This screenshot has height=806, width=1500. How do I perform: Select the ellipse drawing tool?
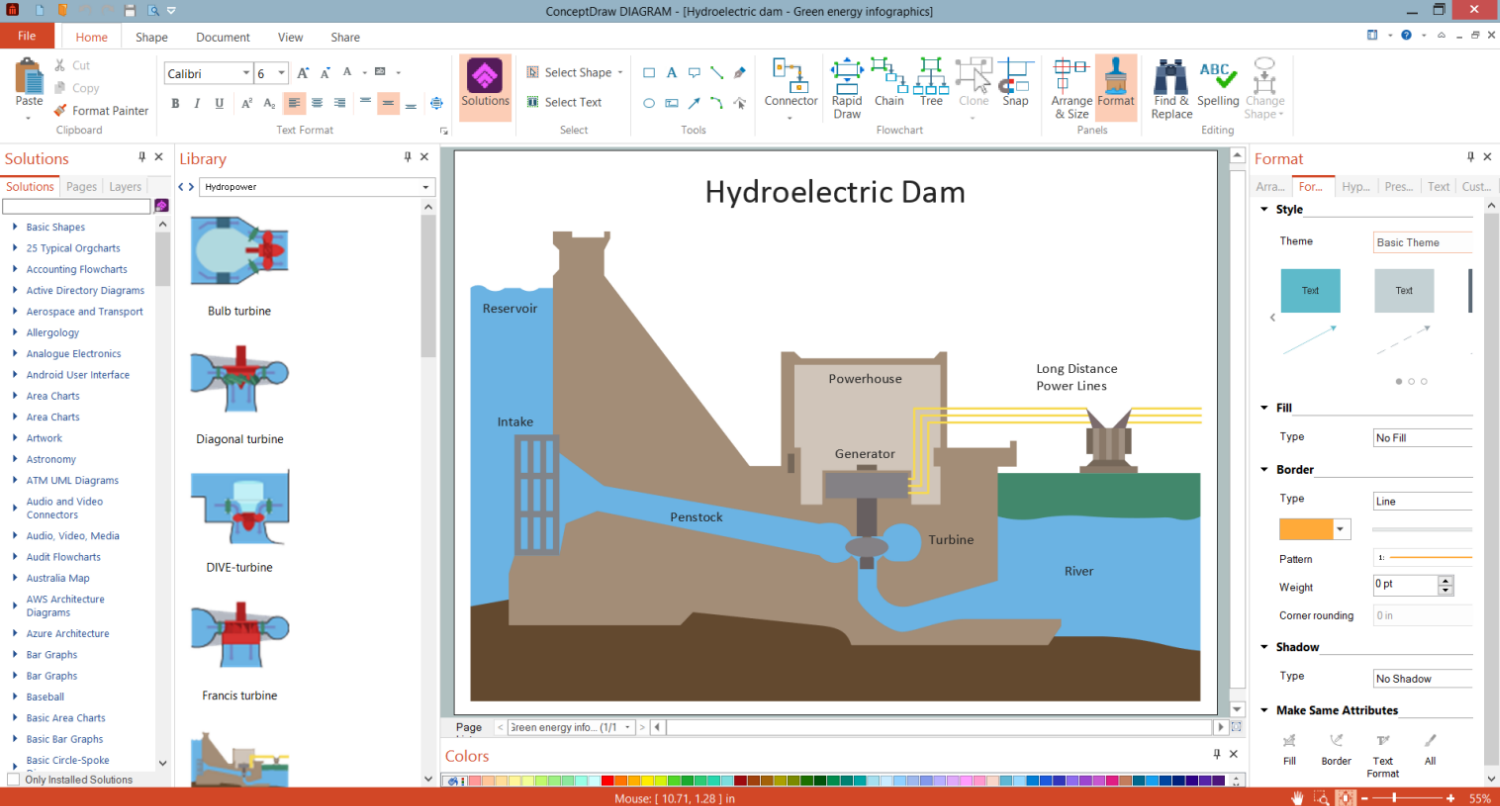coord(649,102)
